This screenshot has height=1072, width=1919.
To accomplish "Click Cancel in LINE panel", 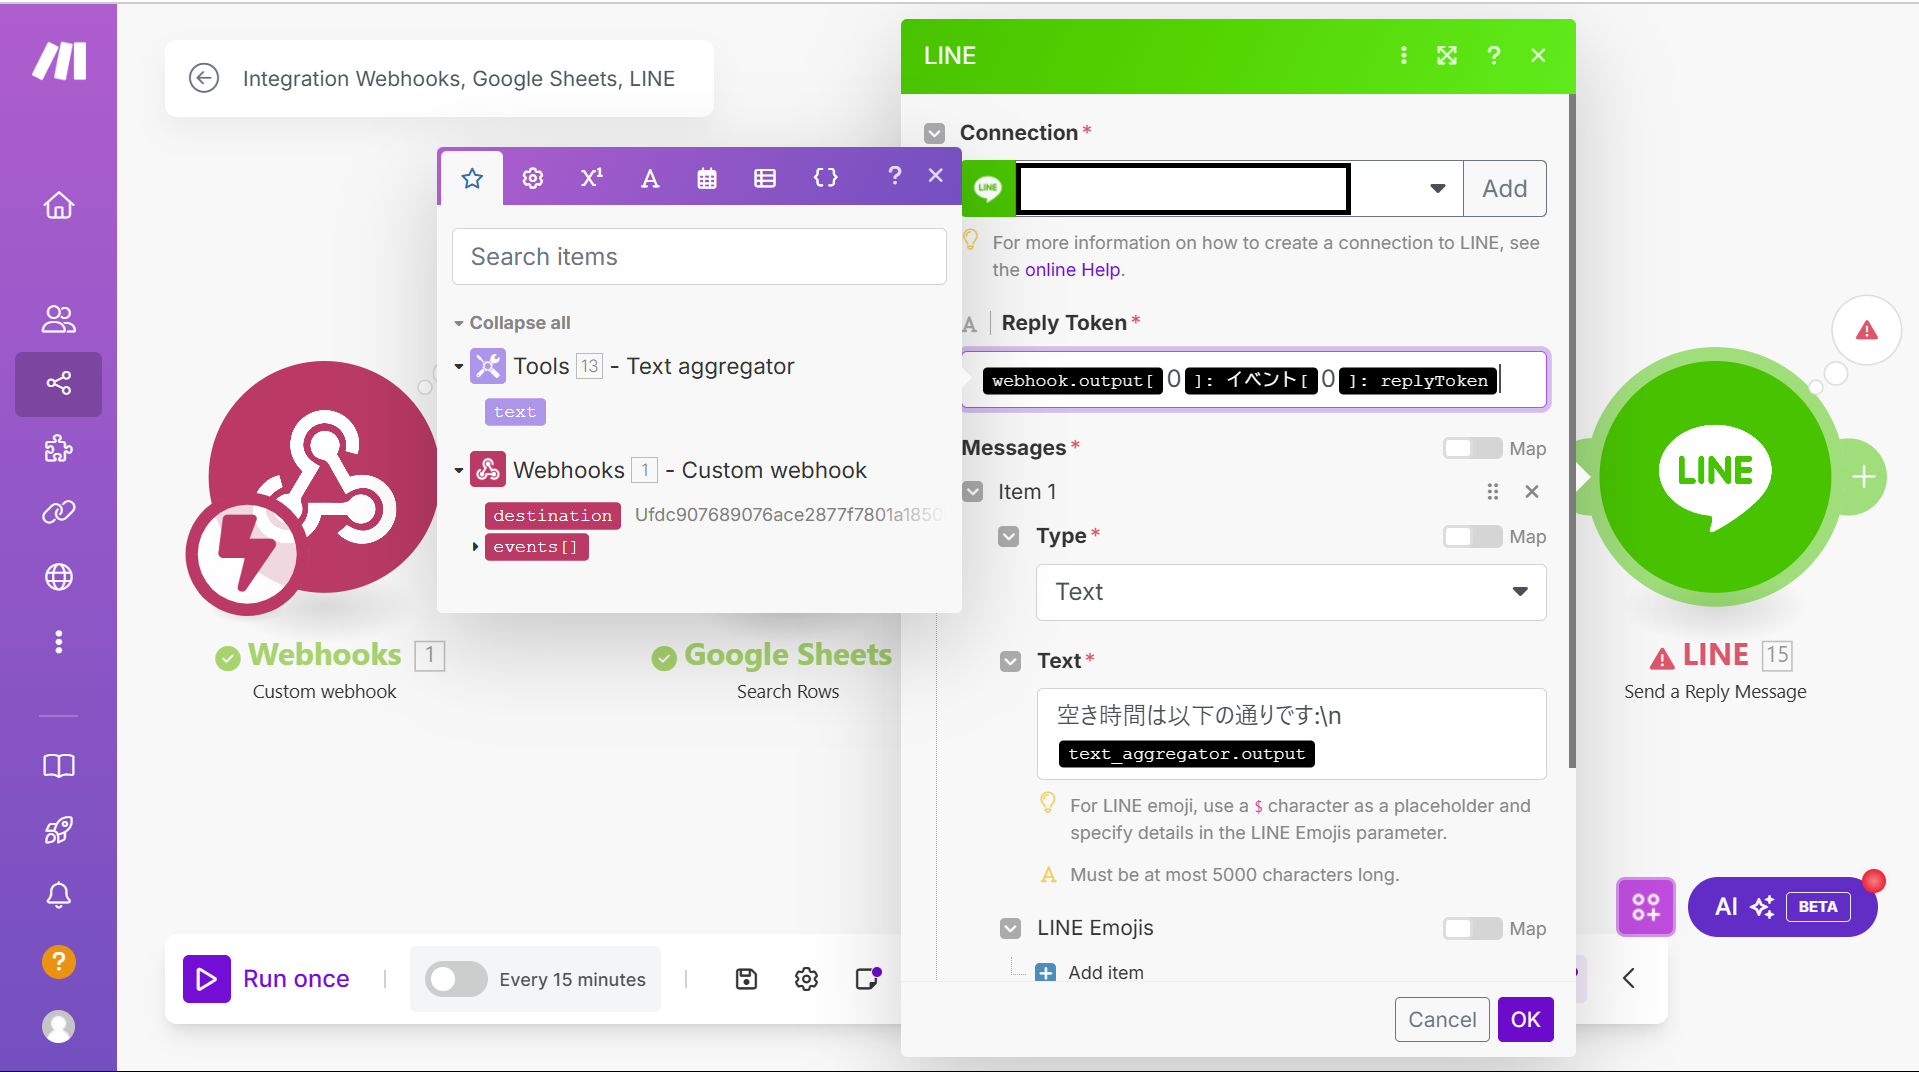I will [x=1442, y=1019].
